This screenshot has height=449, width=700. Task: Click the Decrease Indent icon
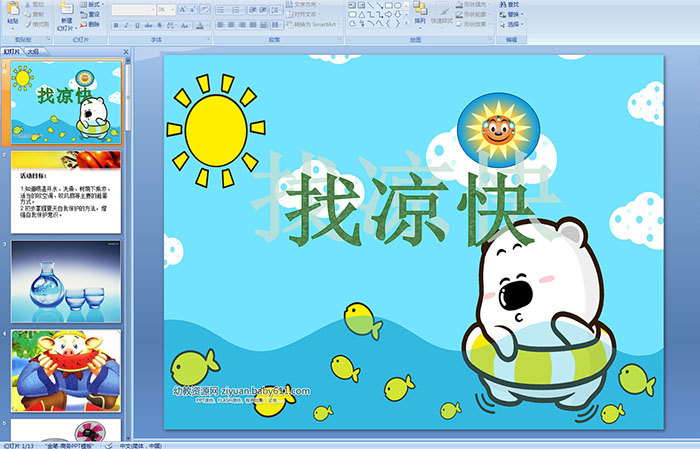252,10
